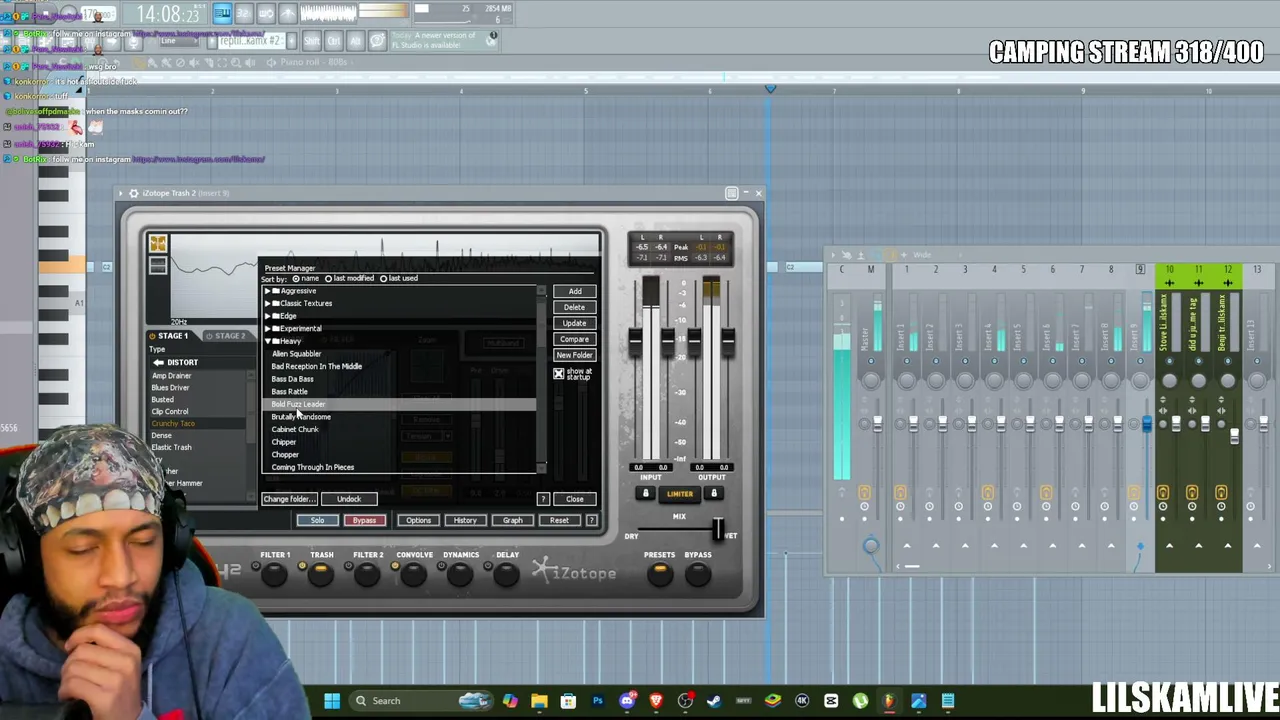Click the Compare button
Image resolution: width=1280 pixels, height=720 pixels.
[575, 339]
